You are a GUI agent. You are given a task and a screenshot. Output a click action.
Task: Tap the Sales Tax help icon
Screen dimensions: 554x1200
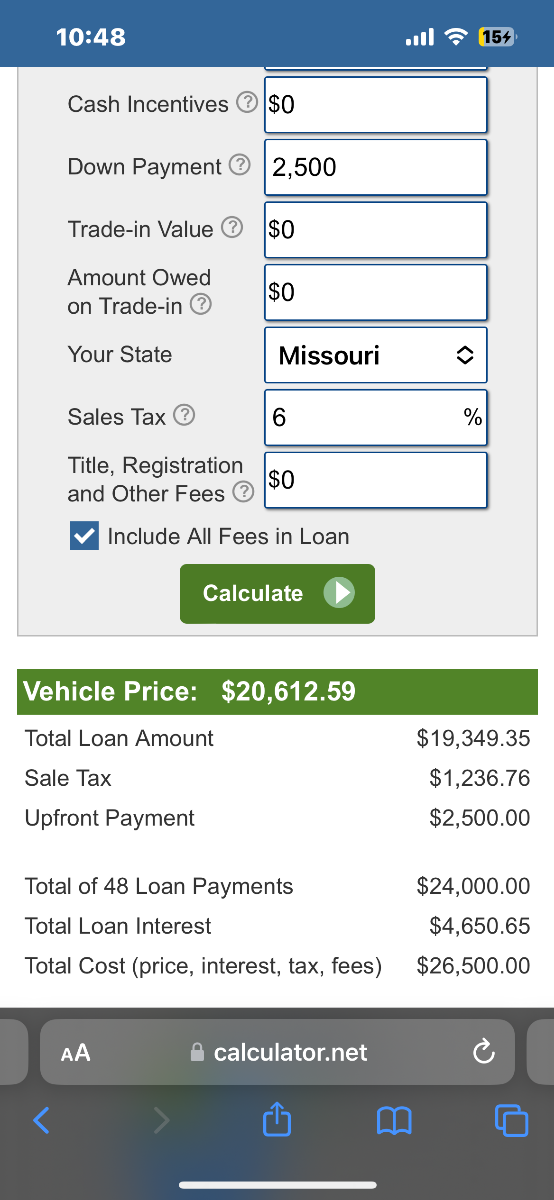[183, 417]
